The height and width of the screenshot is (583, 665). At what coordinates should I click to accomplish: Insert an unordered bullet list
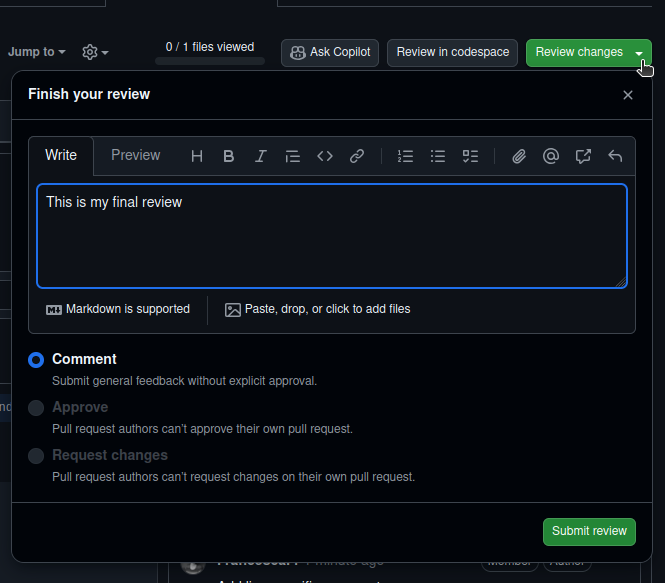[438, 156]
